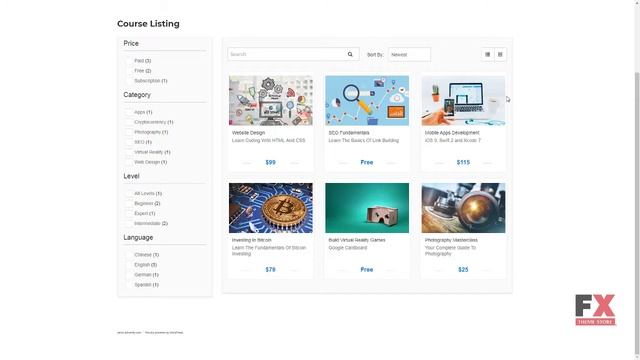
Task: Check the Expert level filter
Action: point(129,213)
